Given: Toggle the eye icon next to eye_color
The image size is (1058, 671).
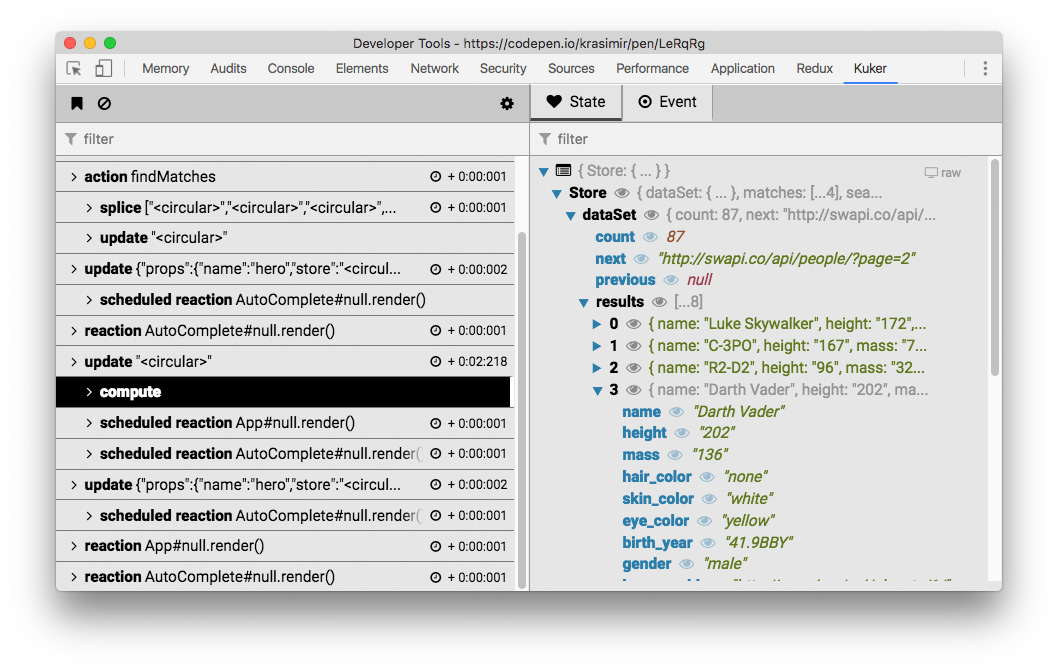Looking at the screenshot, I should [704, 520].
